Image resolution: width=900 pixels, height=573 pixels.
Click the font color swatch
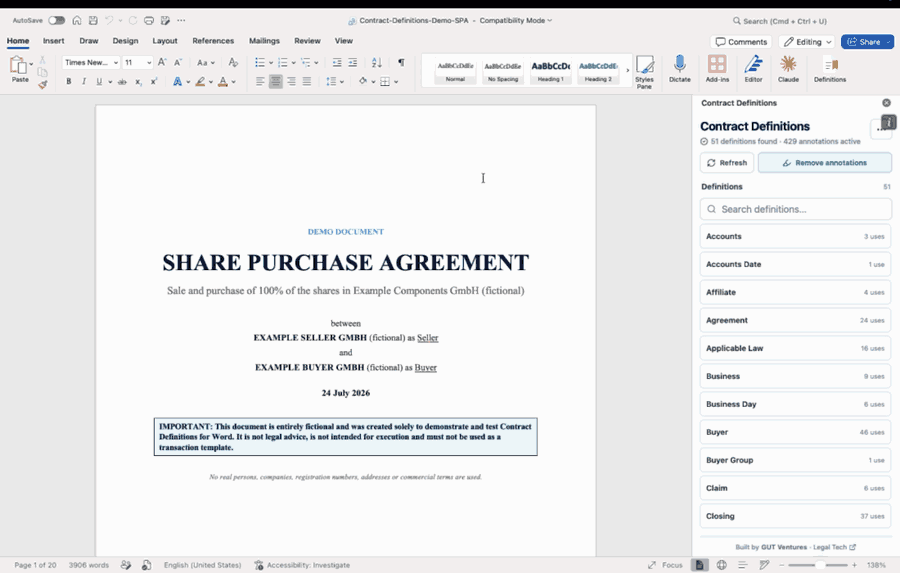tap(223, 82)
